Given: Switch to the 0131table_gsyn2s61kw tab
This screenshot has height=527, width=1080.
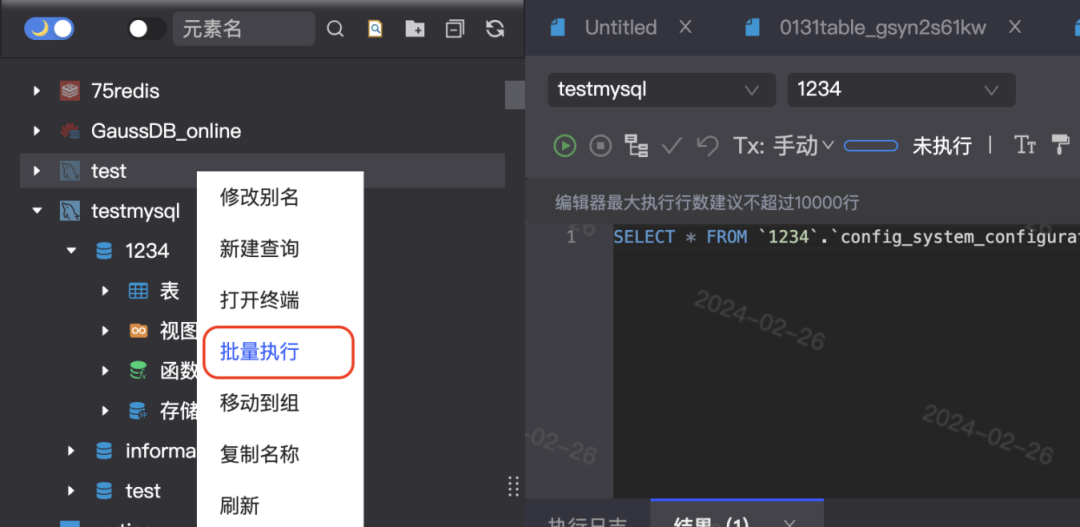Looking at the screenshot, I should [x=882, y=28].
